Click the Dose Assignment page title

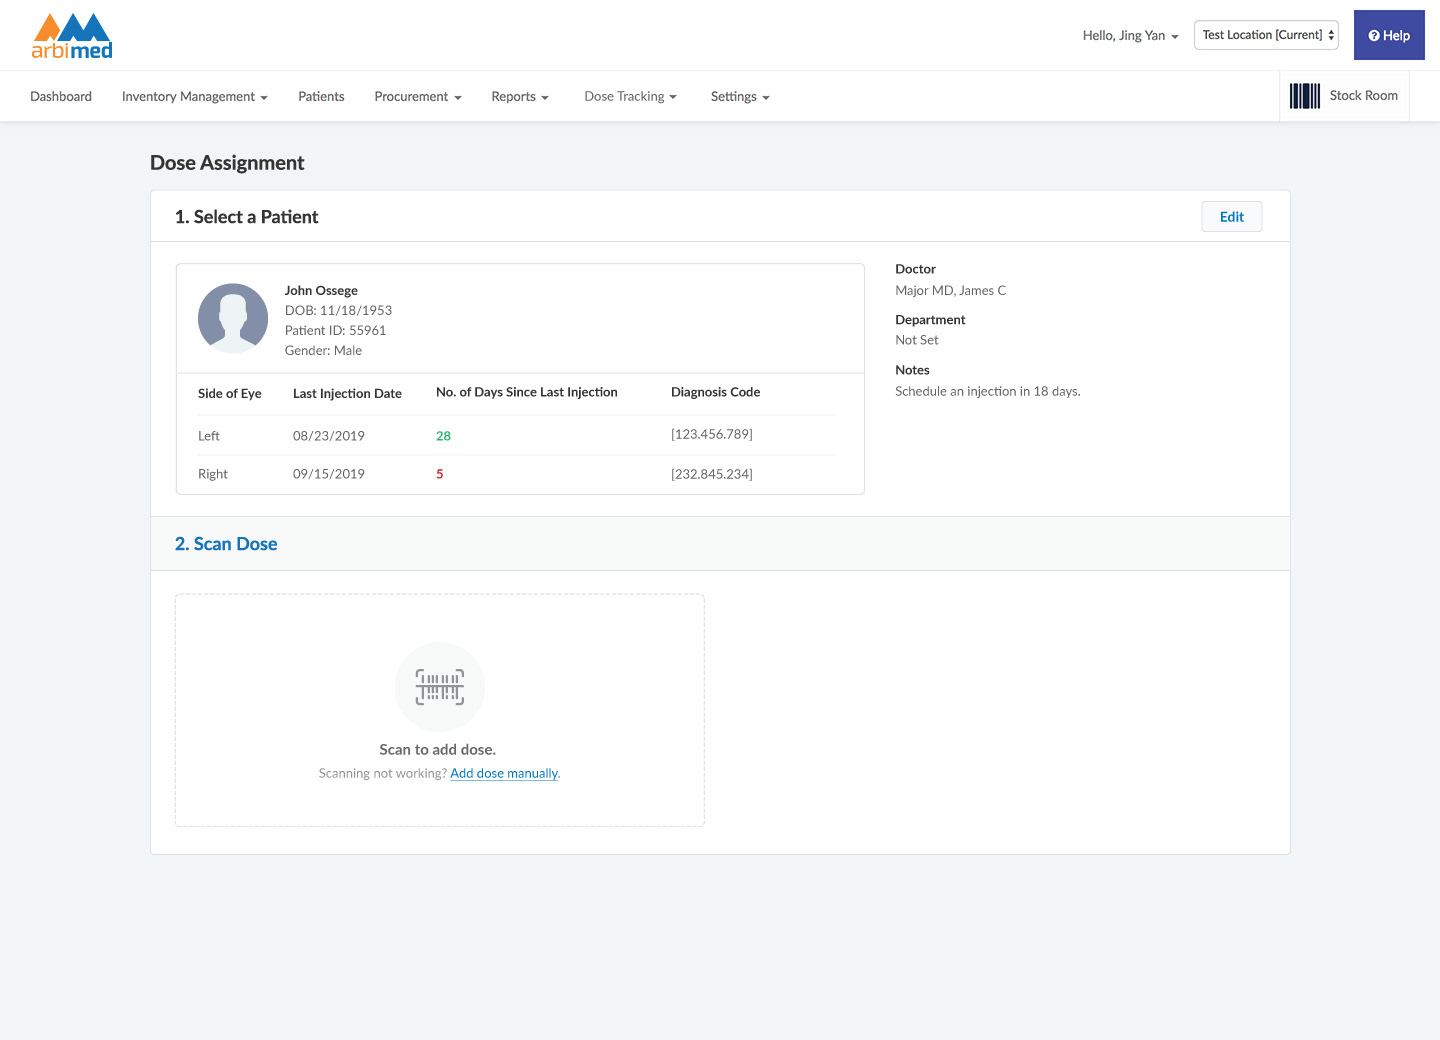click(x=227, y=163)
